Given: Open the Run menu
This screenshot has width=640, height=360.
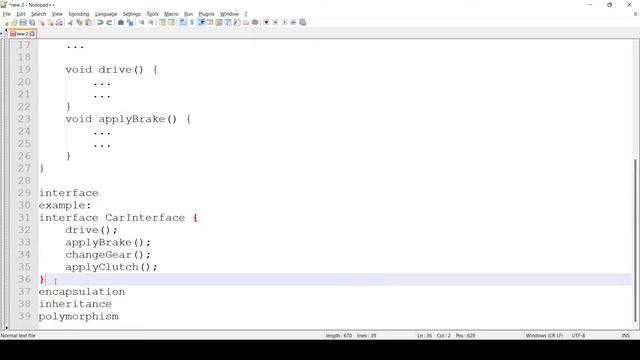Looking at the screenshot, I should [188, 14].
